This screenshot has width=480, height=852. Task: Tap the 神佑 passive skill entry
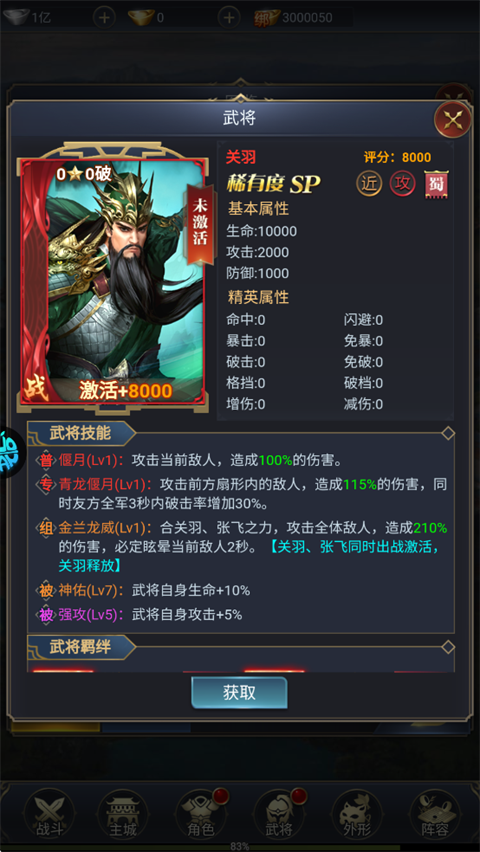pos(145,590)
